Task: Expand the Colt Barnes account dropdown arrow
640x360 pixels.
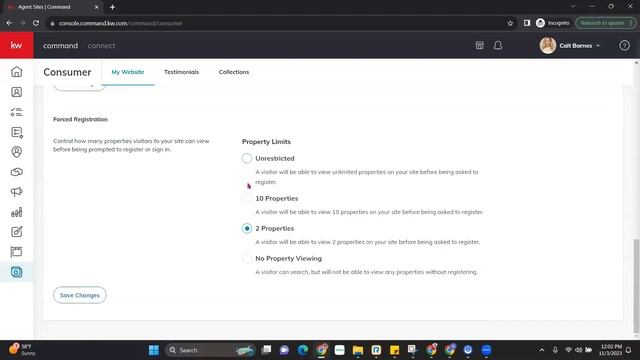Action: pos(598,46)
